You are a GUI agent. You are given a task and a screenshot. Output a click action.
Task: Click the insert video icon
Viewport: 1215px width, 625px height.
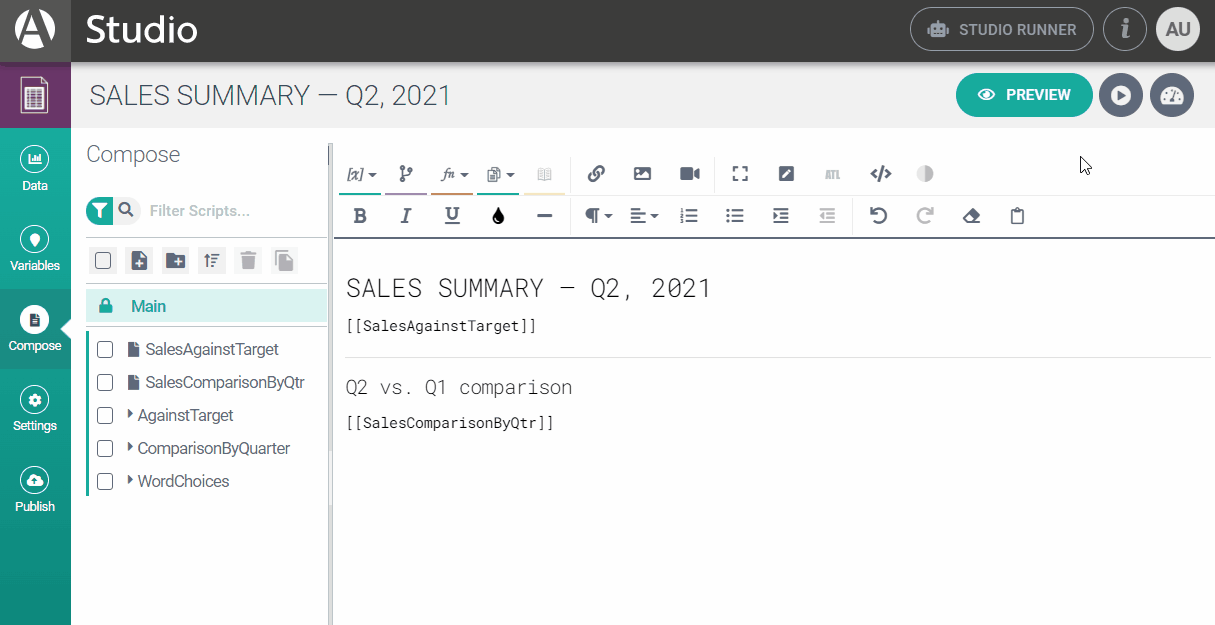(689, 174)
